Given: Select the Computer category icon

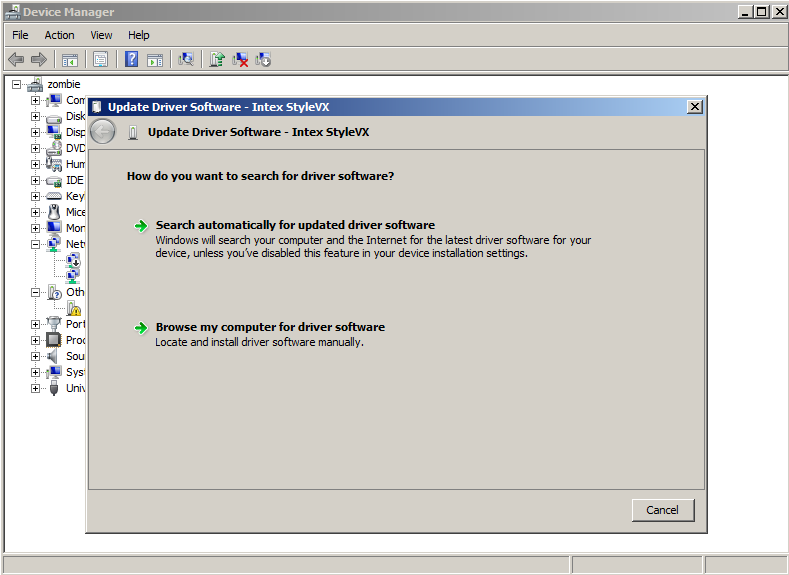Looking at the screenshot, I should pyautogui.click(x=54, y=100).
